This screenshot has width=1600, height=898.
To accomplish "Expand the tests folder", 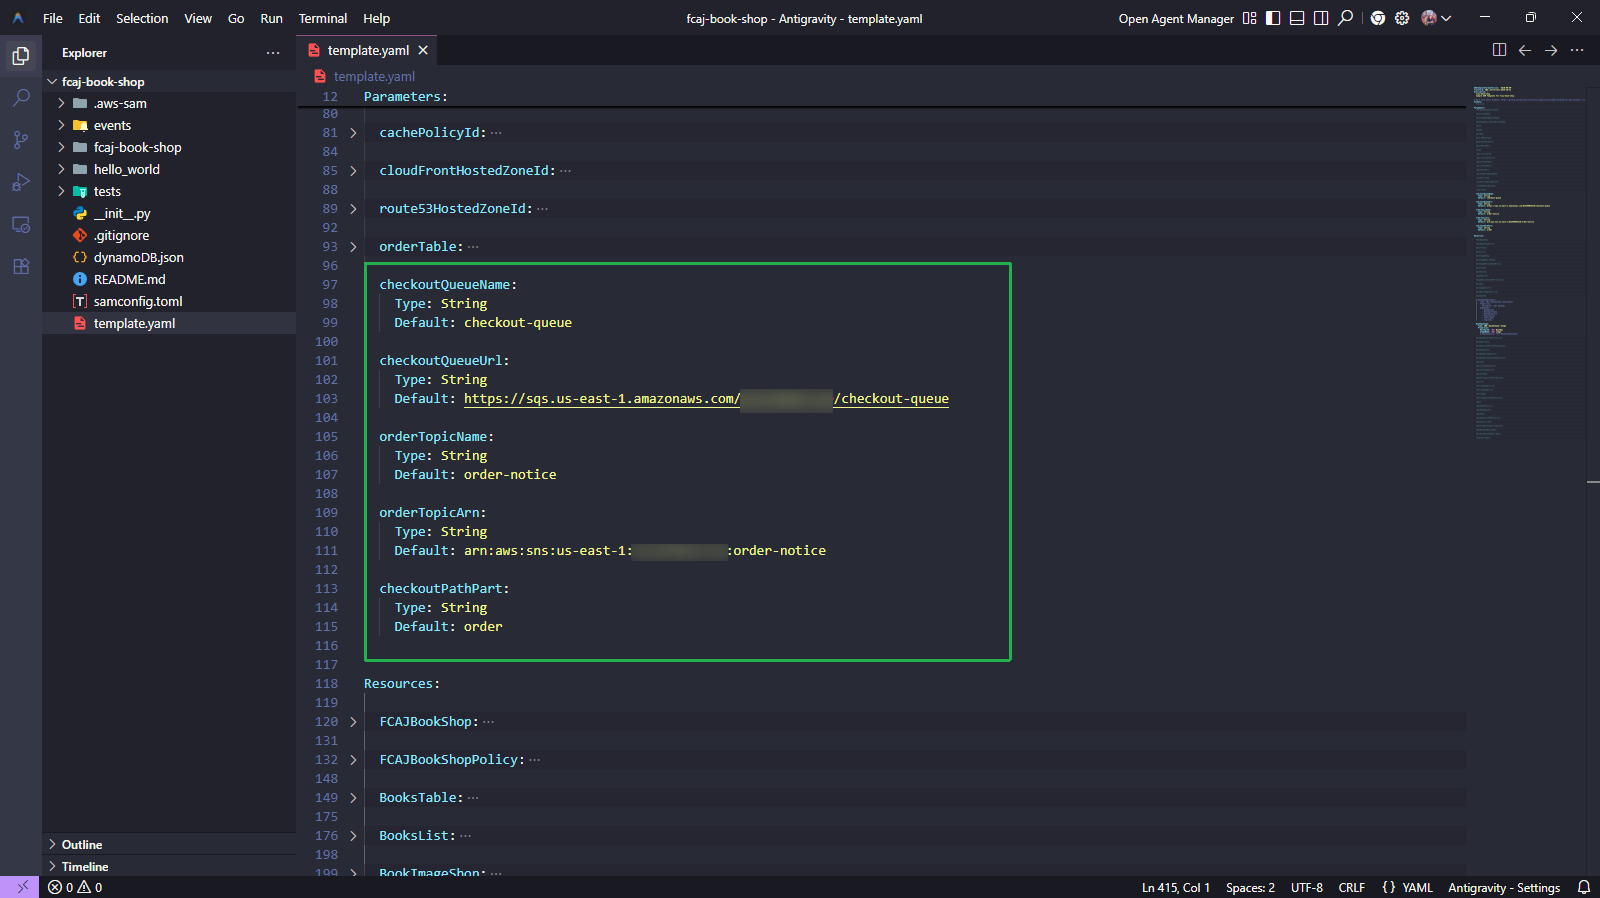I will click(61, 192).
